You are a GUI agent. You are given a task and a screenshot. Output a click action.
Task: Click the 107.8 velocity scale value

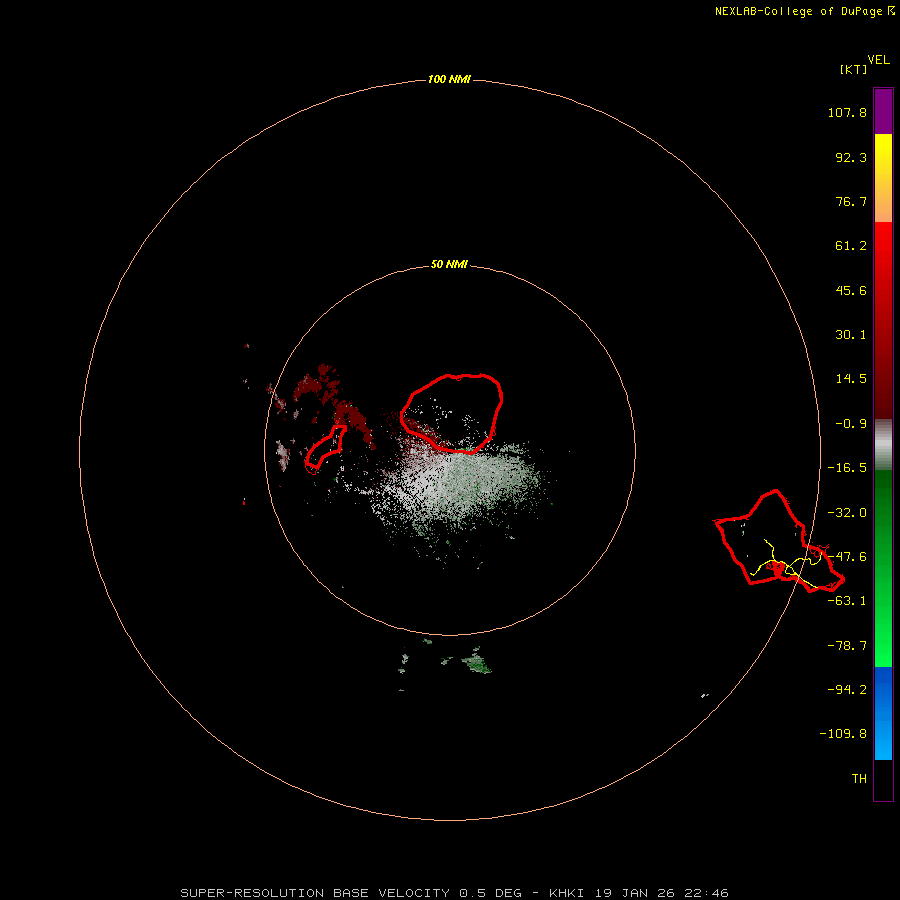tap(847, 112)
